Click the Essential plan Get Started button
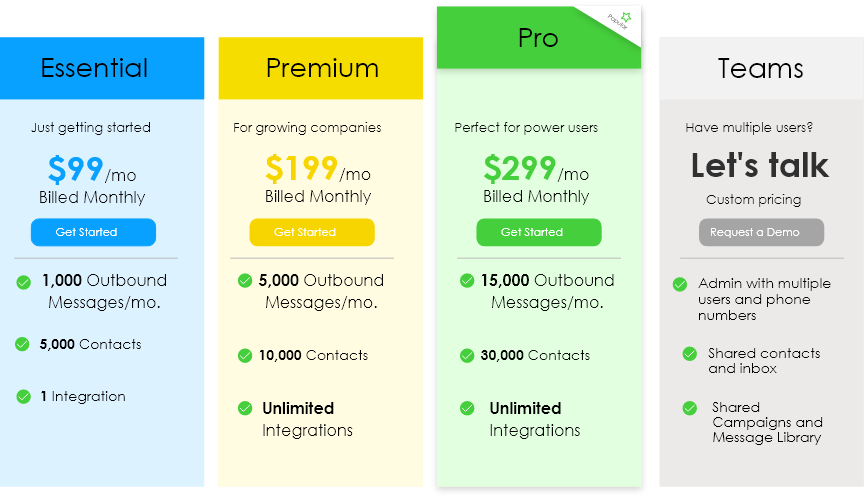 point(93,232)
